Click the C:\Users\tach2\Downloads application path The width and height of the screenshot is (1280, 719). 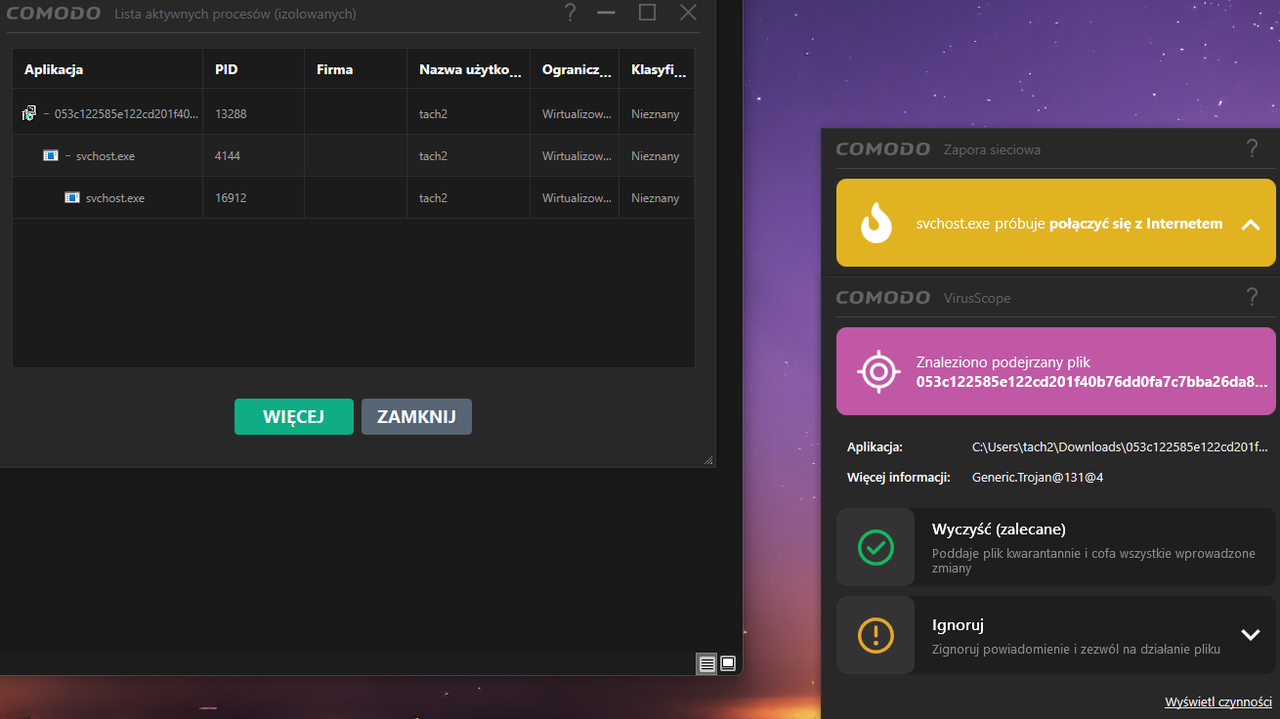point(1120,447)
